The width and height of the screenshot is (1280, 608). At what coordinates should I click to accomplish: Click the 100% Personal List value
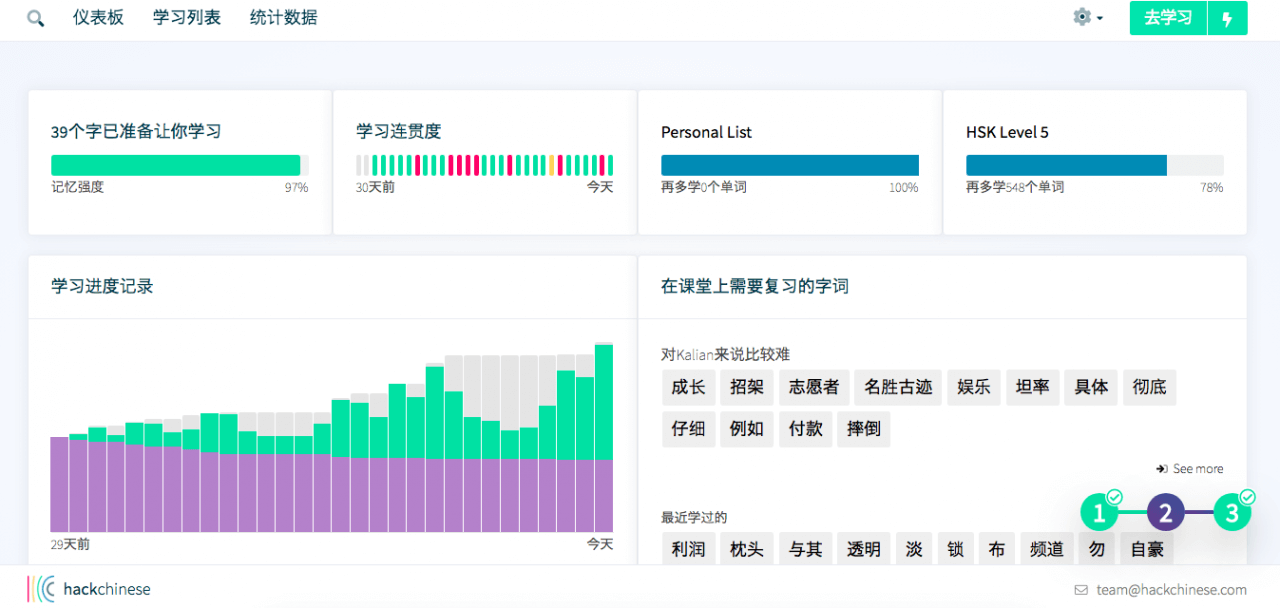pos(904,187)
